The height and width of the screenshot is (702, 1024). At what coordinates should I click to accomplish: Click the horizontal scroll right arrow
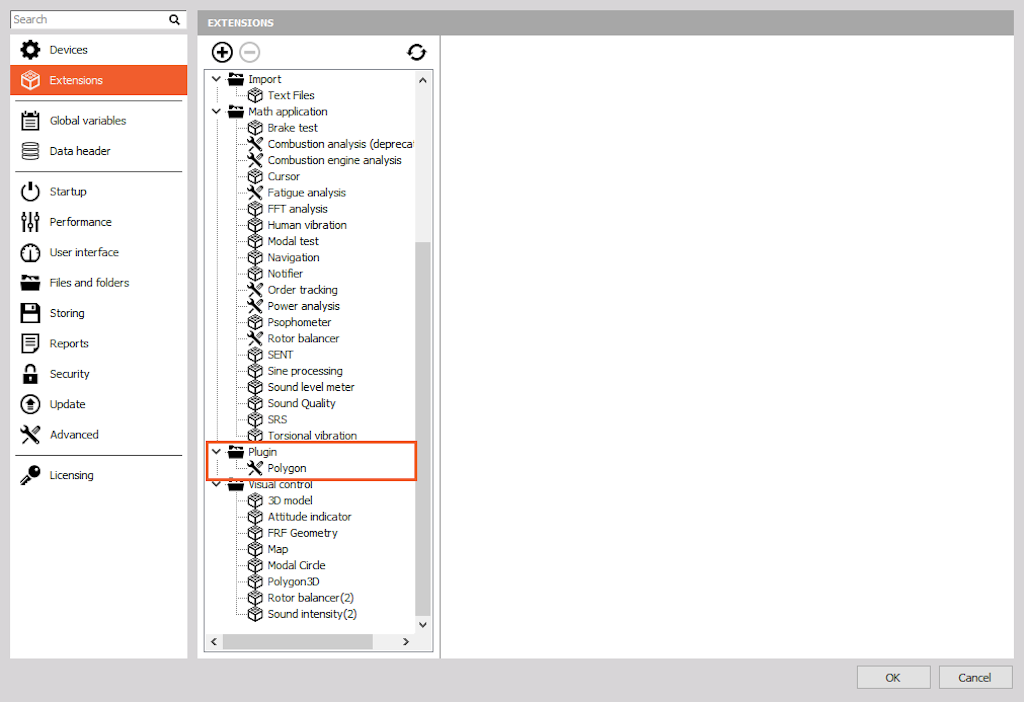[406, 642]
